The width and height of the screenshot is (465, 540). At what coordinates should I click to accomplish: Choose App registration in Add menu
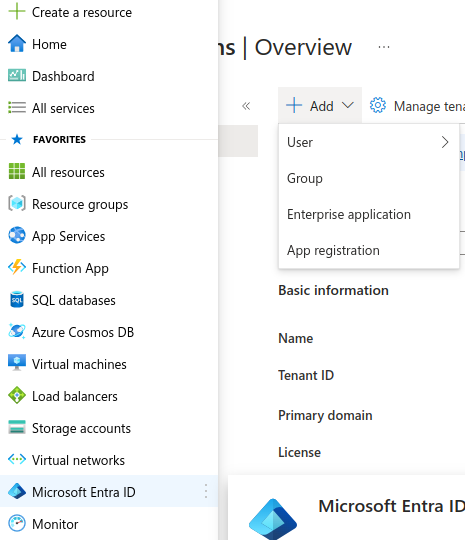369,250
